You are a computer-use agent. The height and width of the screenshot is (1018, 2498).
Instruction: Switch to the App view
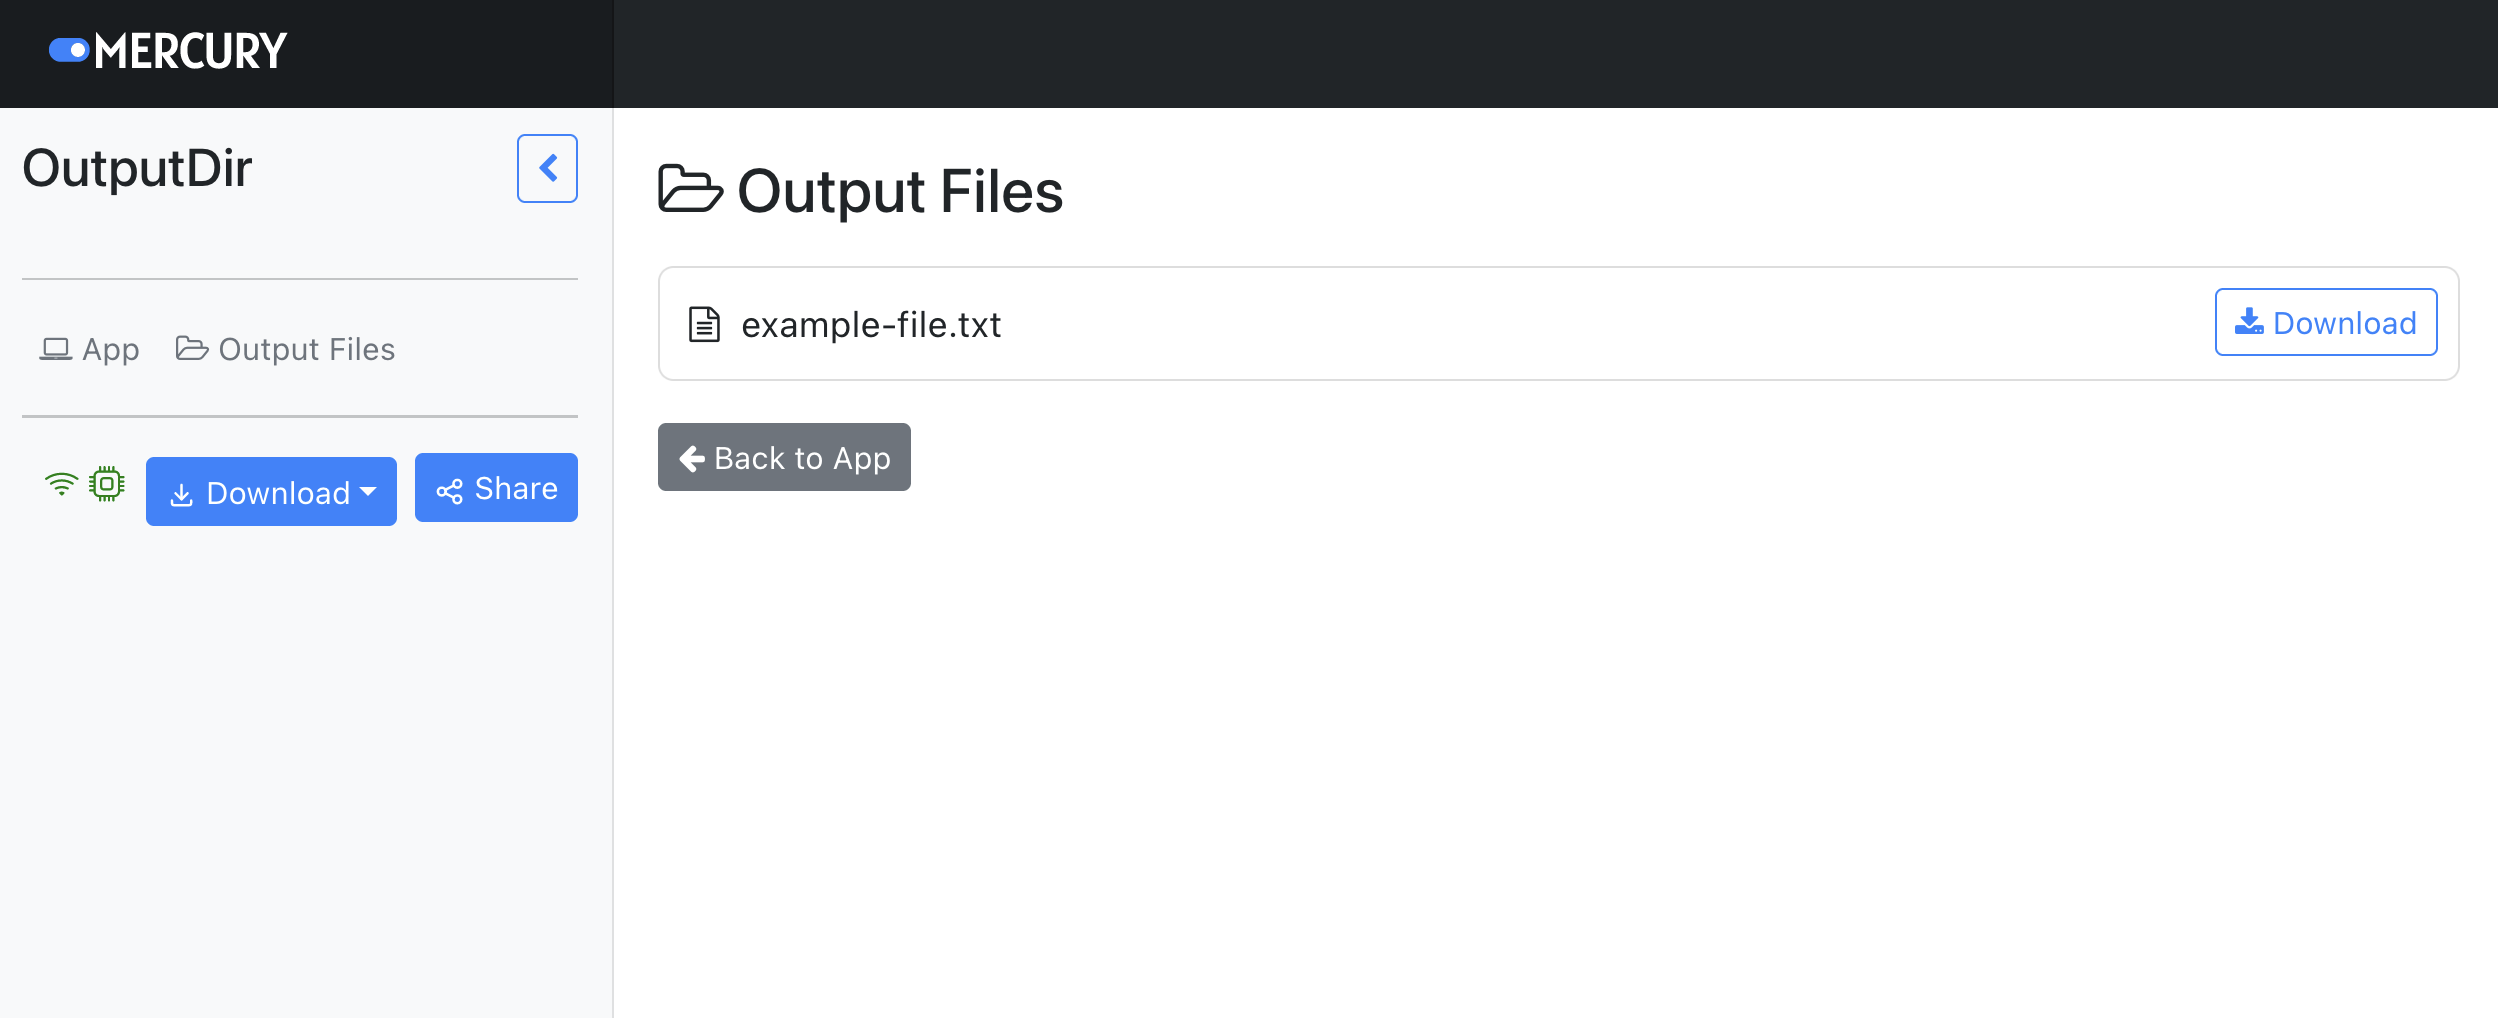click(88, 348)
